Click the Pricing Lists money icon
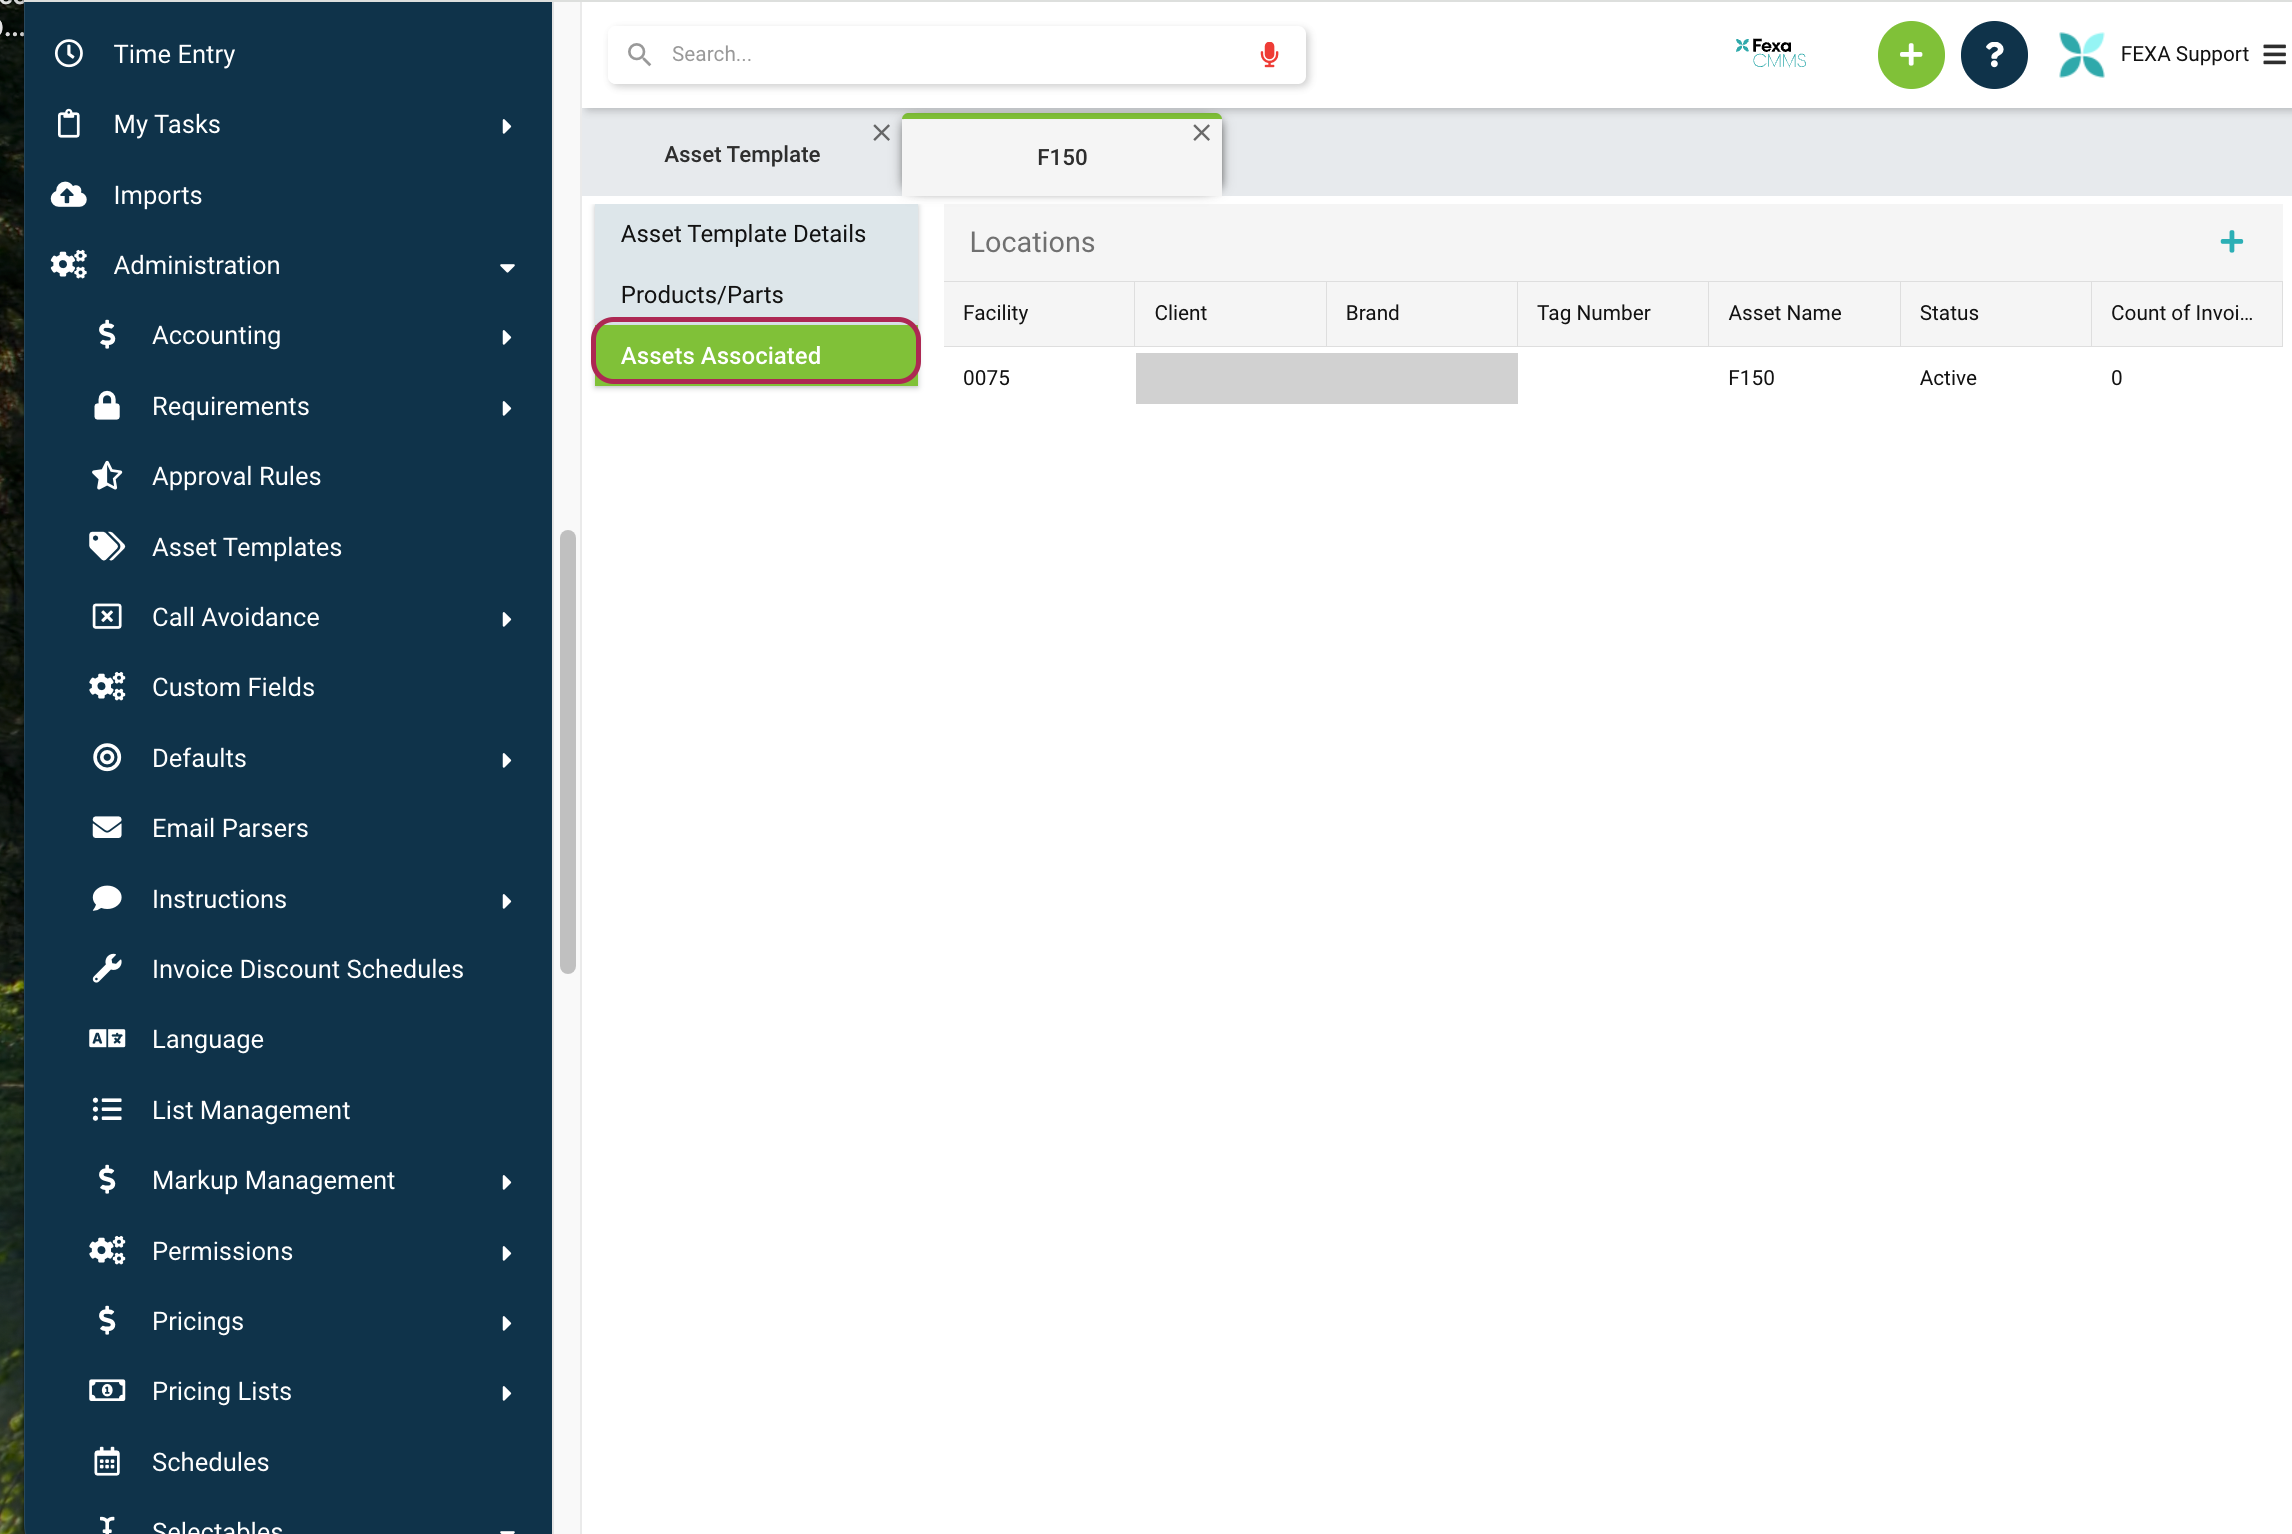2292x1534 pixels. click(107, 1391)
